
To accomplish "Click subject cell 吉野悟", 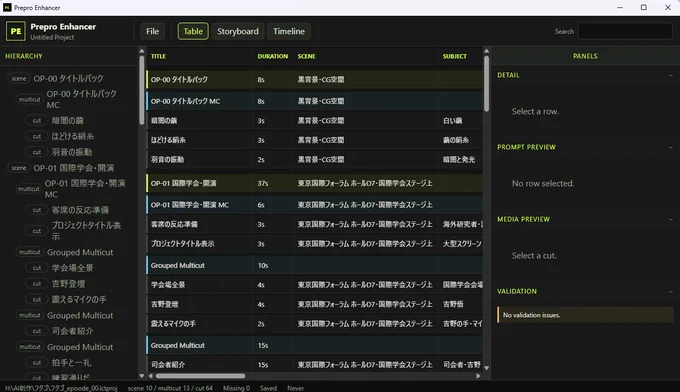I will [x=453, y=304].
